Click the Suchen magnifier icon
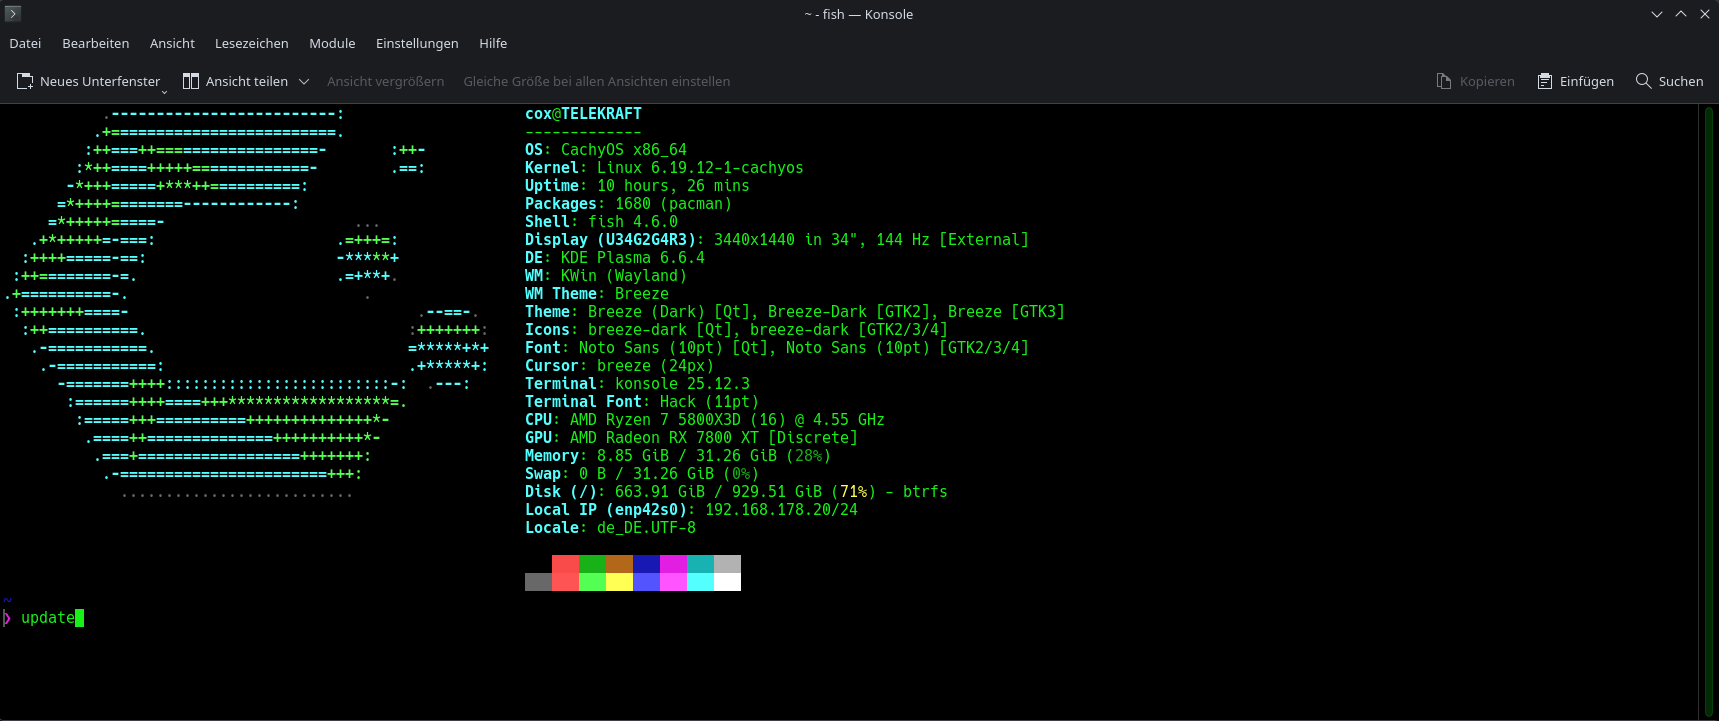 [1643, 81]
